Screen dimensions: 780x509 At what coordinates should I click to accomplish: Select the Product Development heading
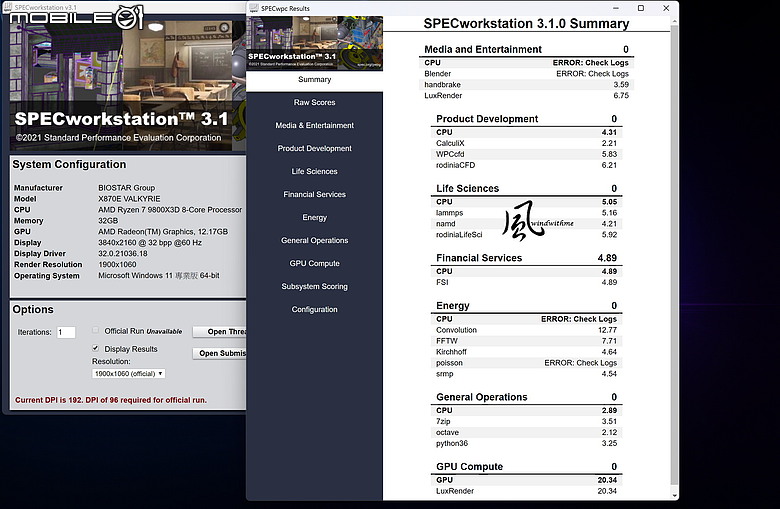(x=487, y=119)
